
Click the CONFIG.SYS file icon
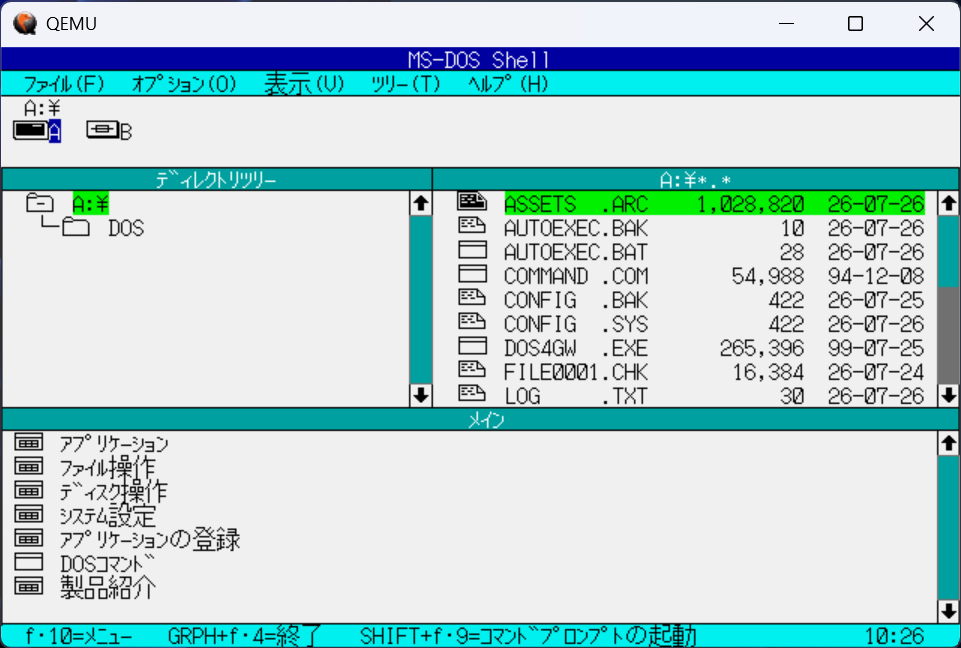coord(472,322)
